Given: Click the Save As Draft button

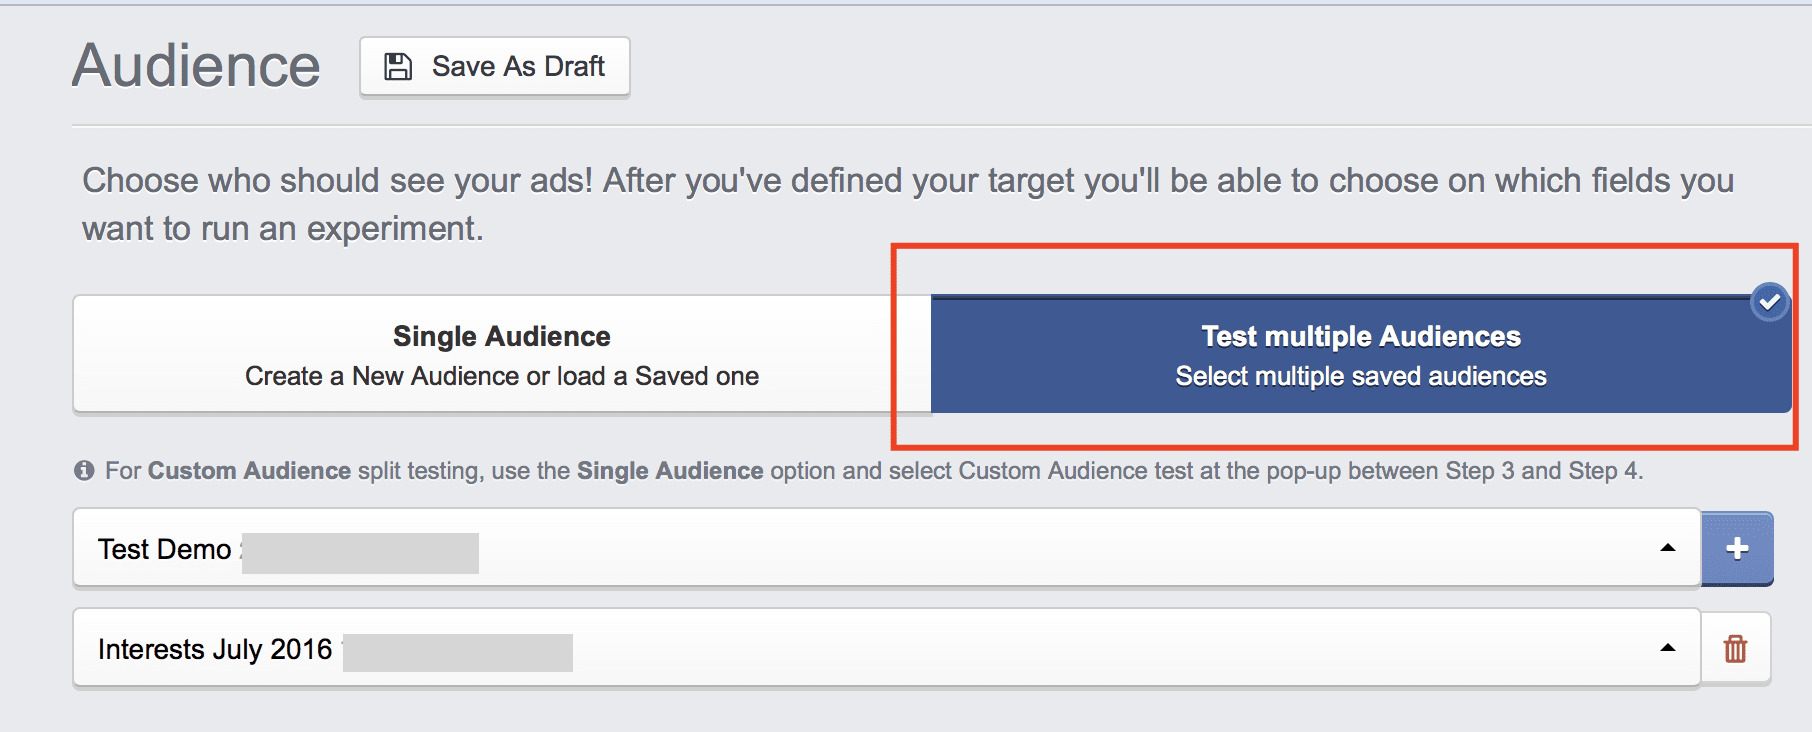Looking at the screenshot, I should [x=494, y=66].
